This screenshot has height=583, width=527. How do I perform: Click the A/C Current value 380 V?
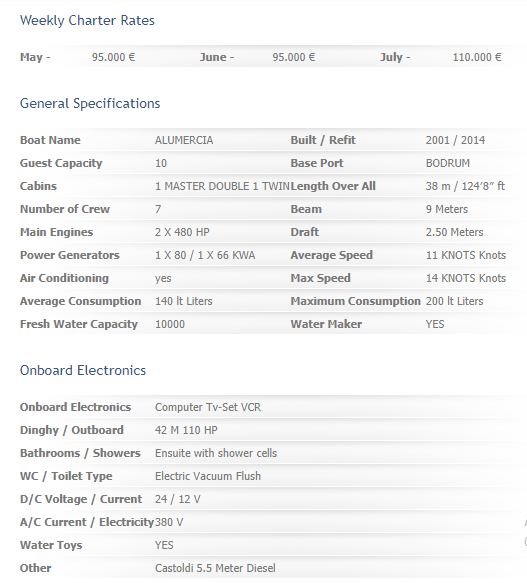169,522
